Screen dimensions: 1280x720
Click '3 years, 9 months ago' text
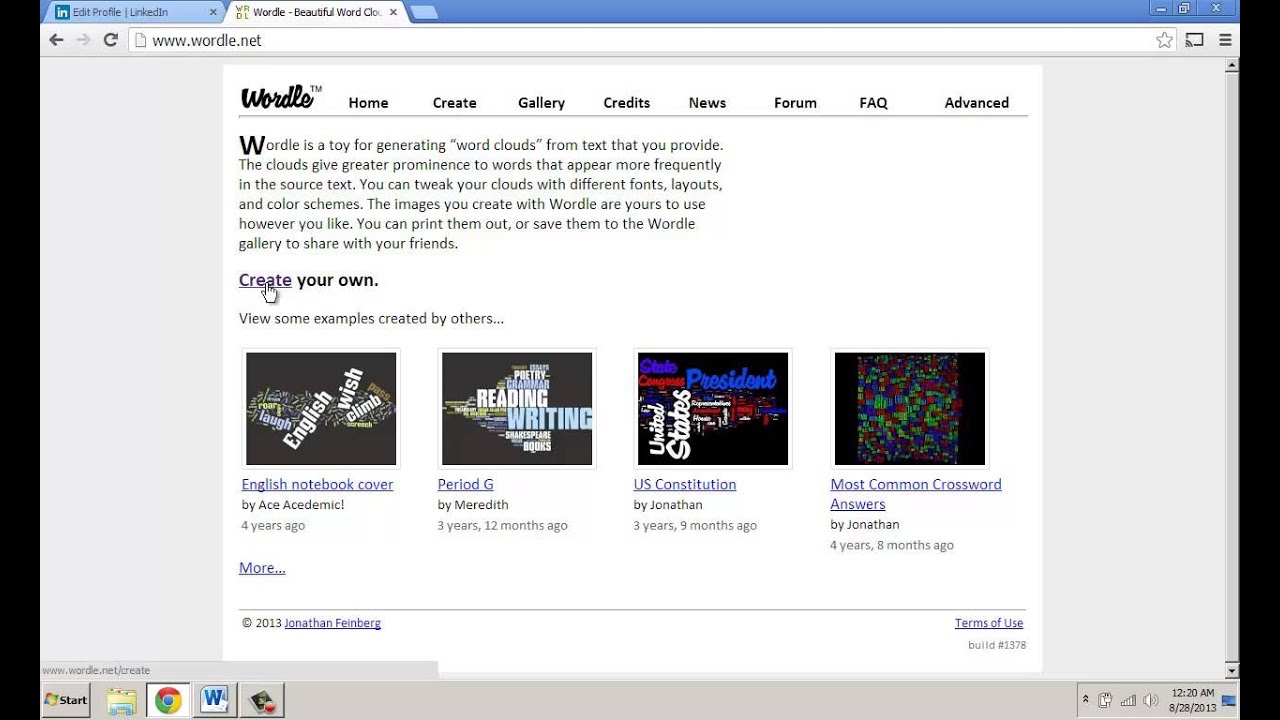tap(695, 525)
